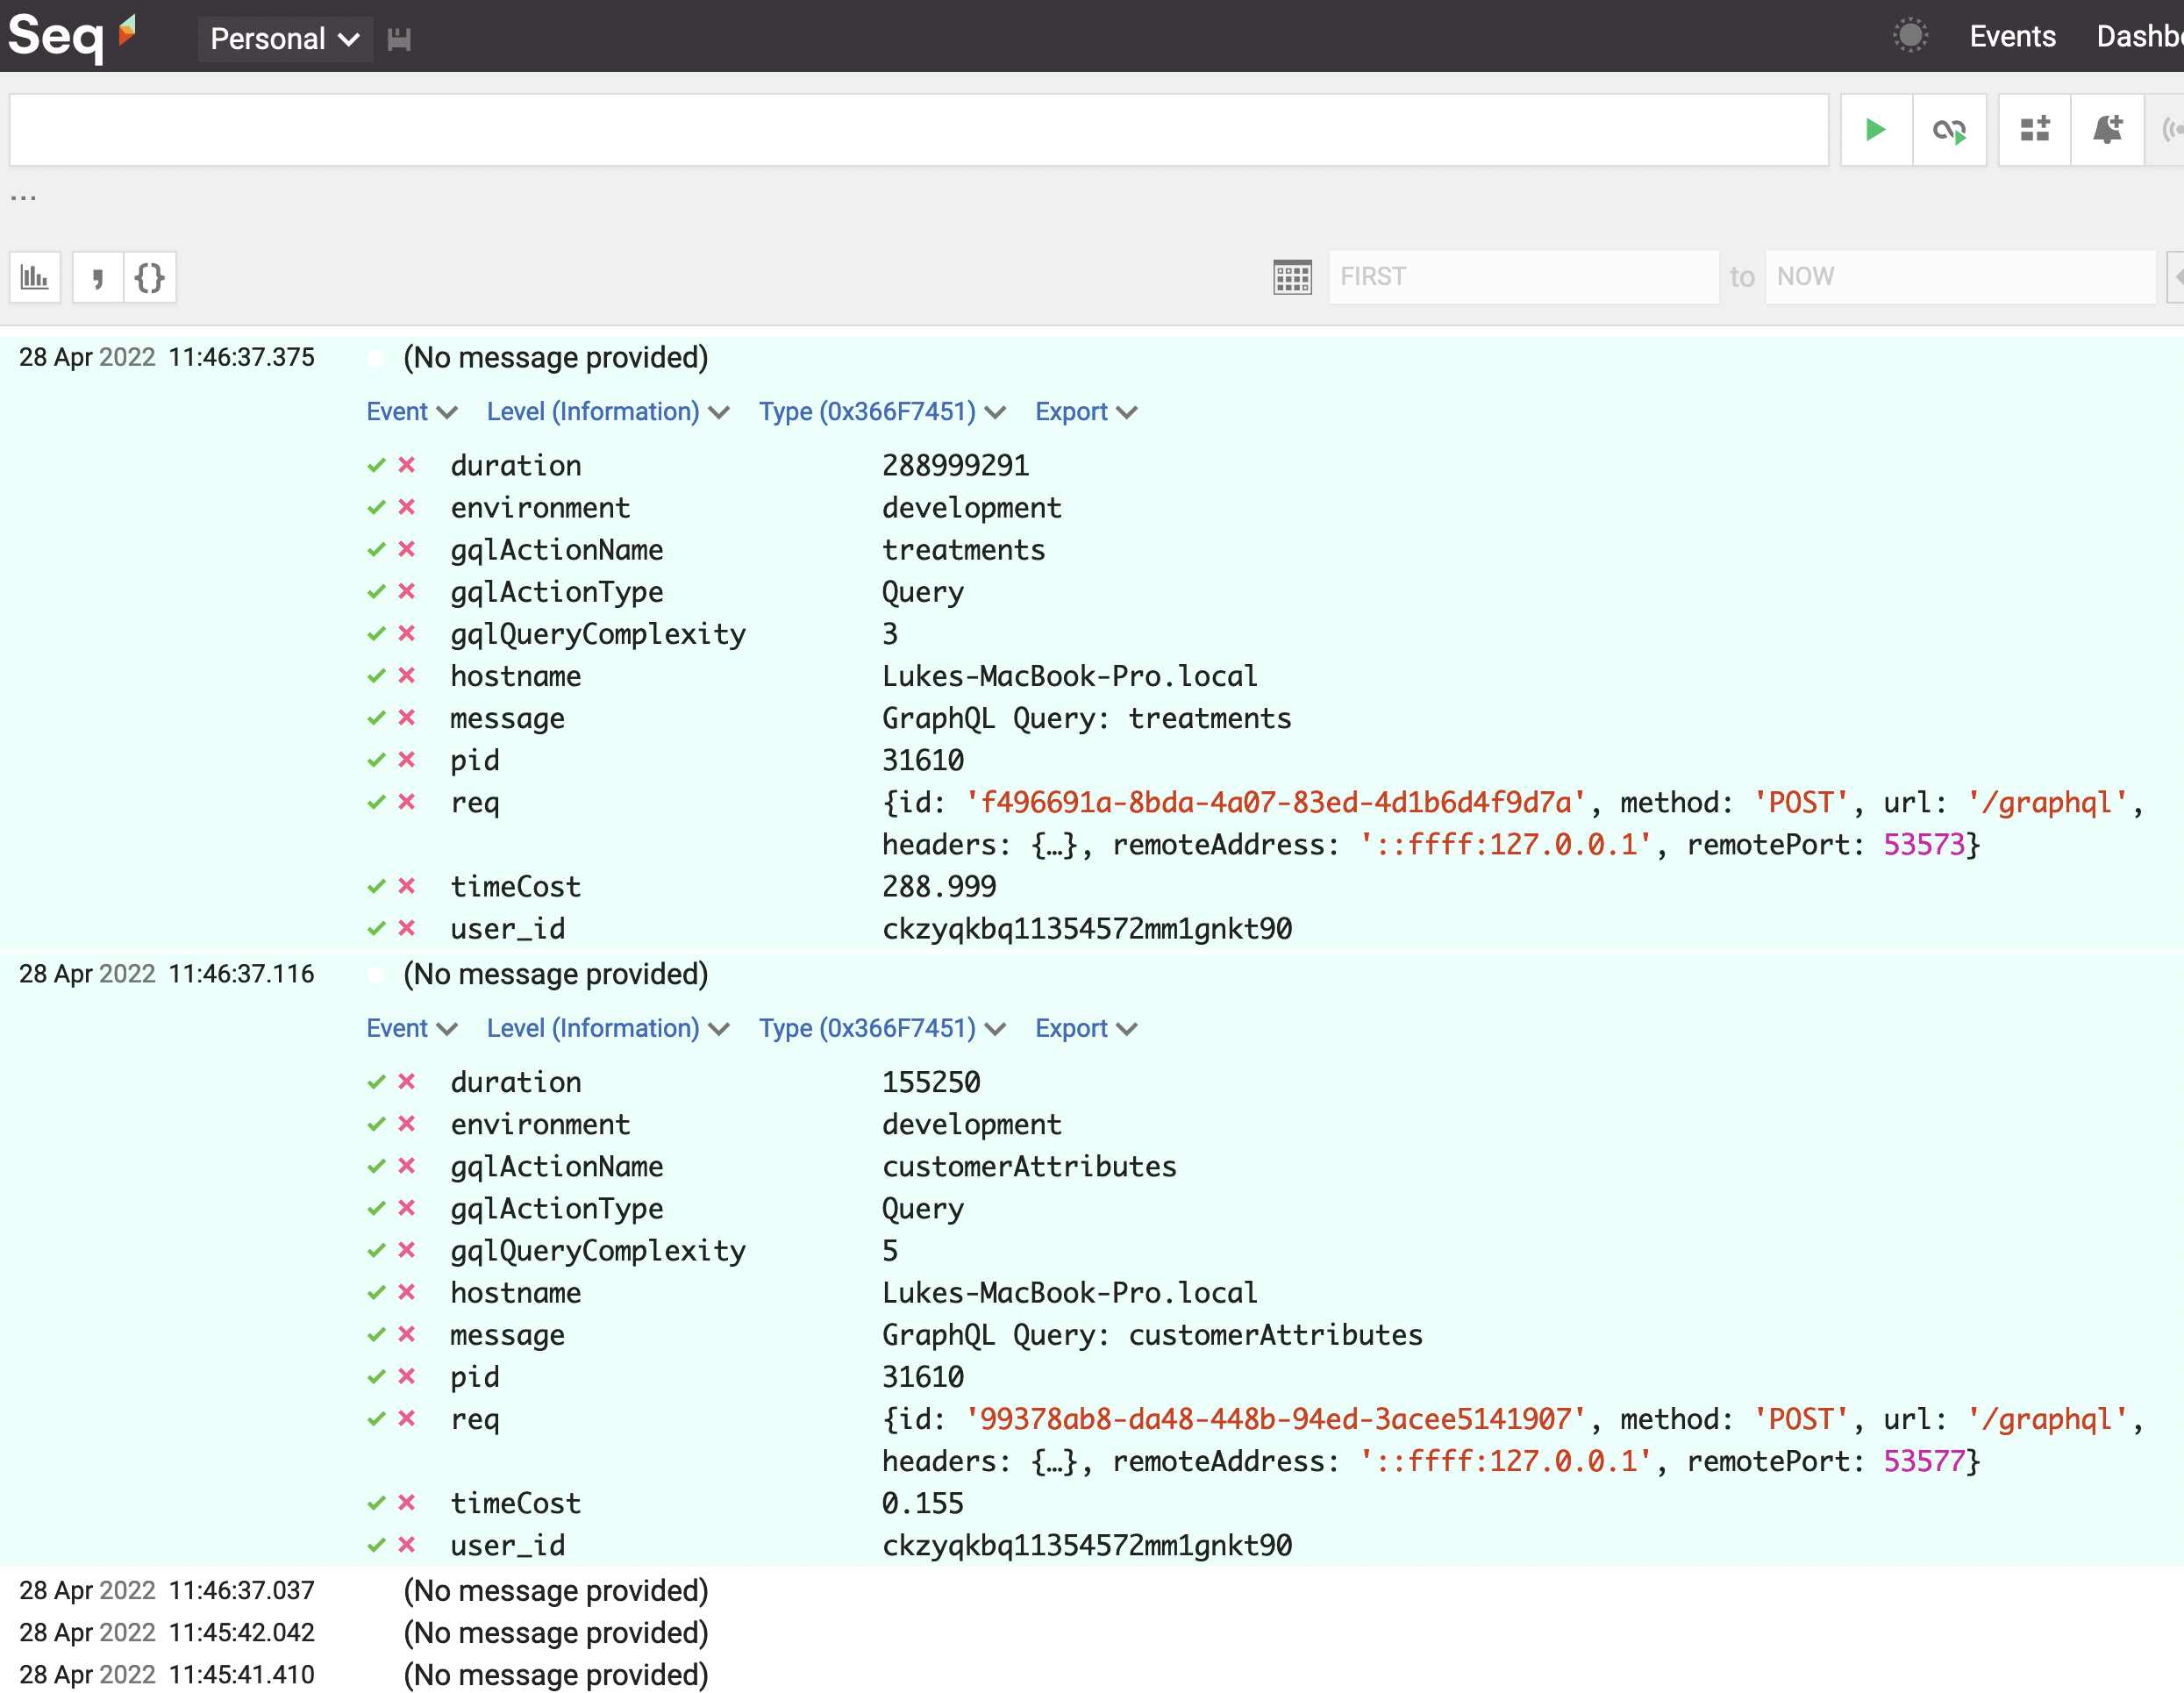Image resolution: width=2184 pixels, height=1693 pixels.
Task: Toggle the sun theme icon
Action: pyautogui.click(x=1910, y=36)
